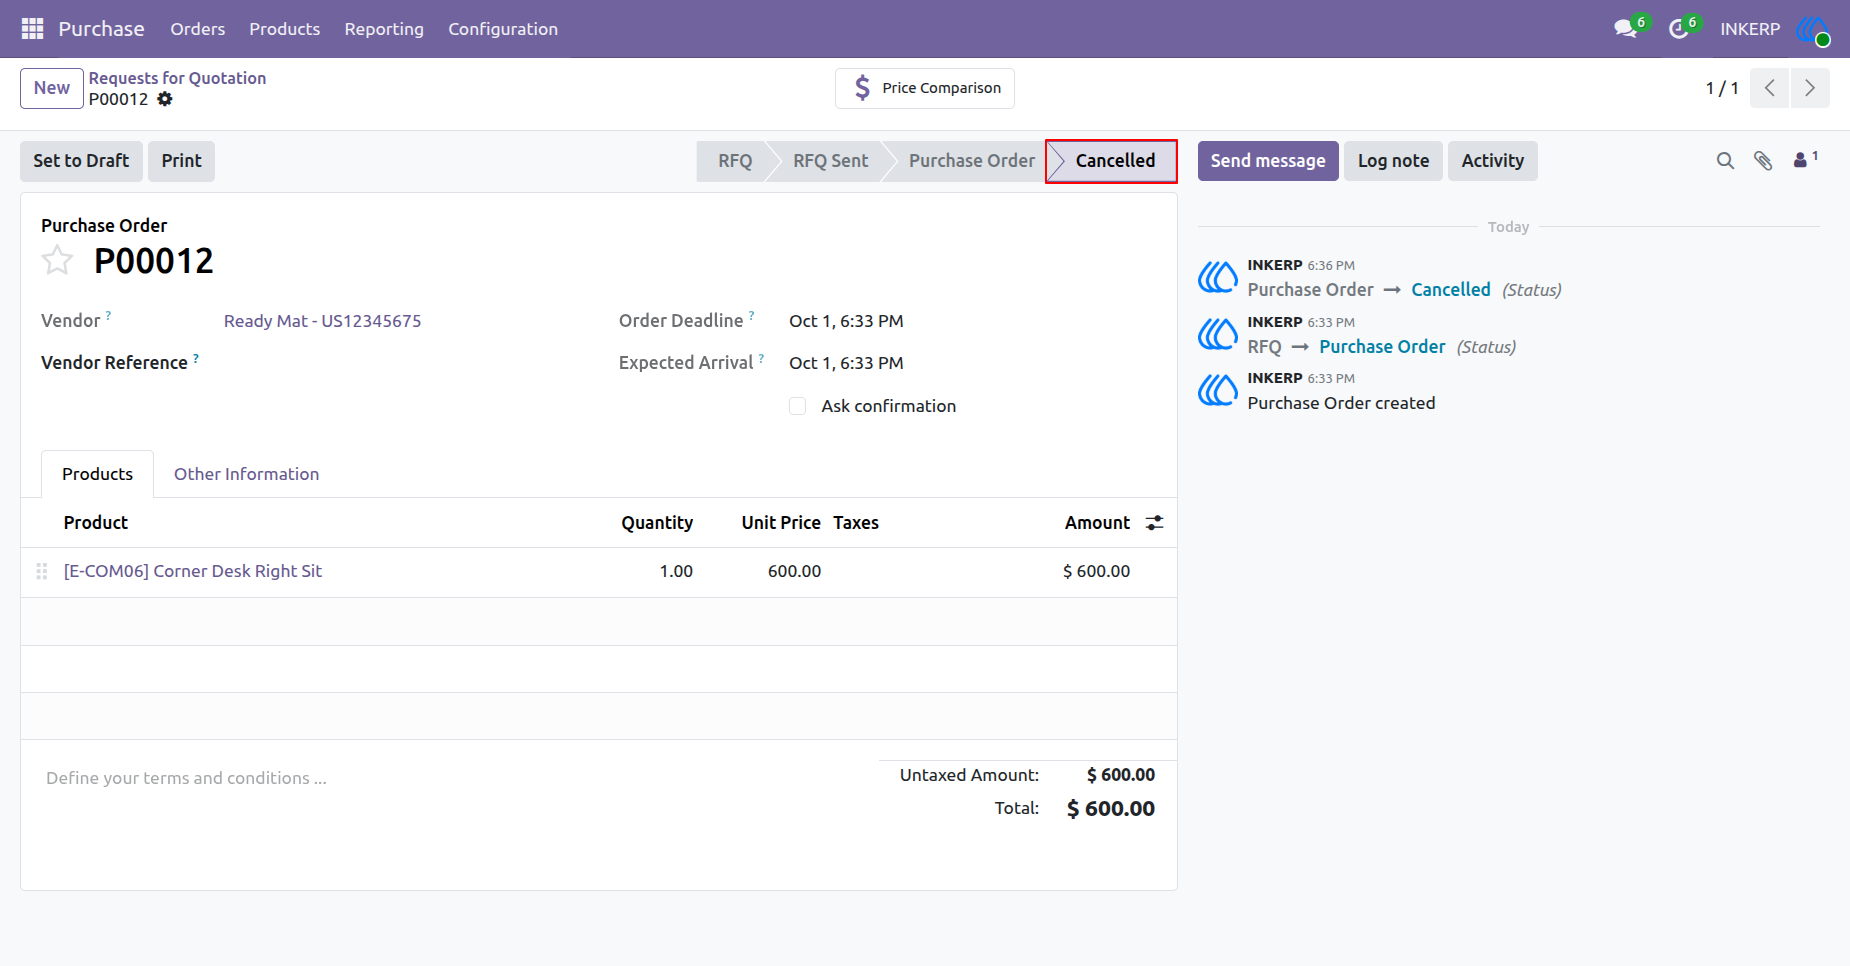Go to previous record arrow

[1770, 88]
